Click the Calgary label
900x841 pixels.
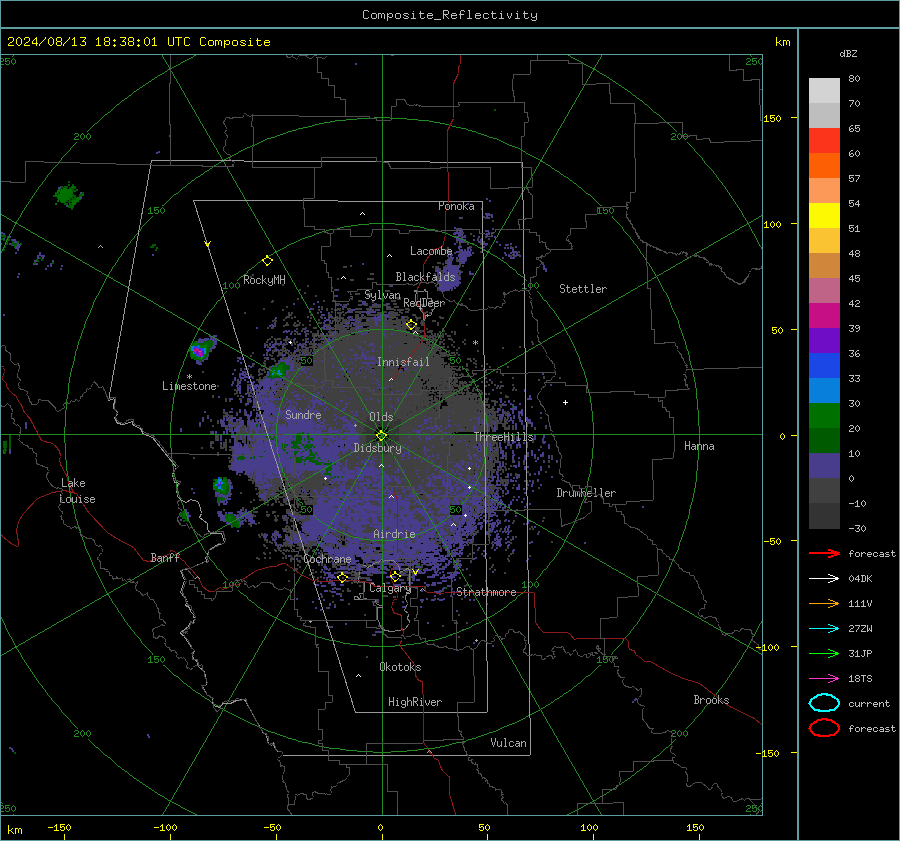pyautogui.click(x=390, y=588)
